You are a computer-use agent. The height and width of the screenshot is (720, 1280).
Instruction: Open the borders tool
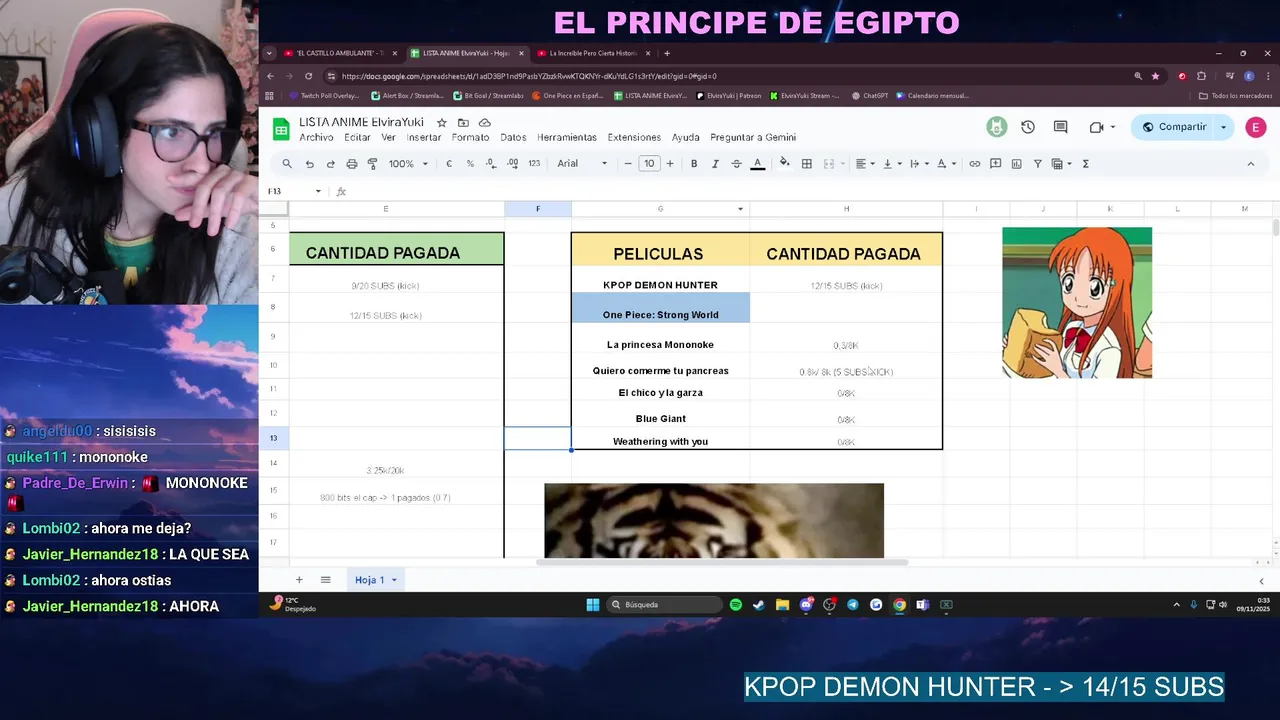(x=806, y=164)
